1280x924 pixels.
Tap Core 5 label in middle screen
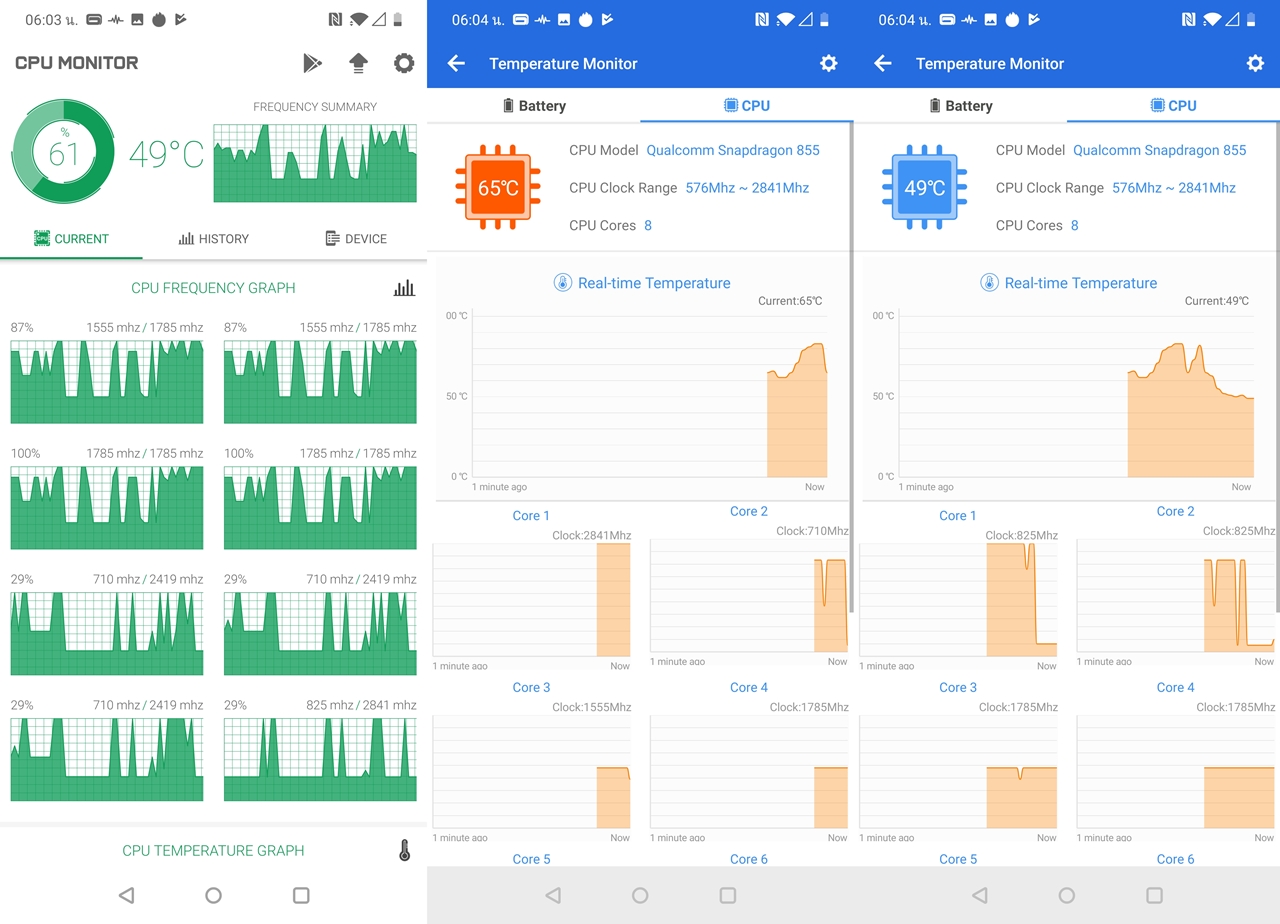point(531,859)
